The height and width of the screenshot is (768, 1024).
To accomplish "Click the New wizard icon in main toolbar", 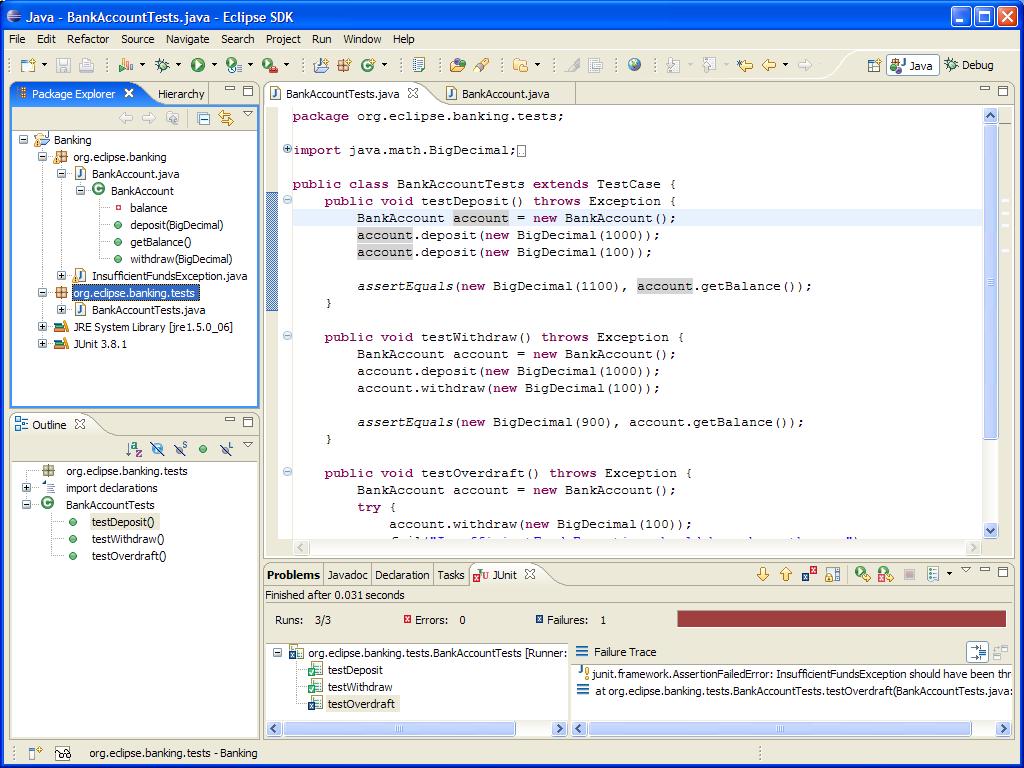I will (27, 65).
